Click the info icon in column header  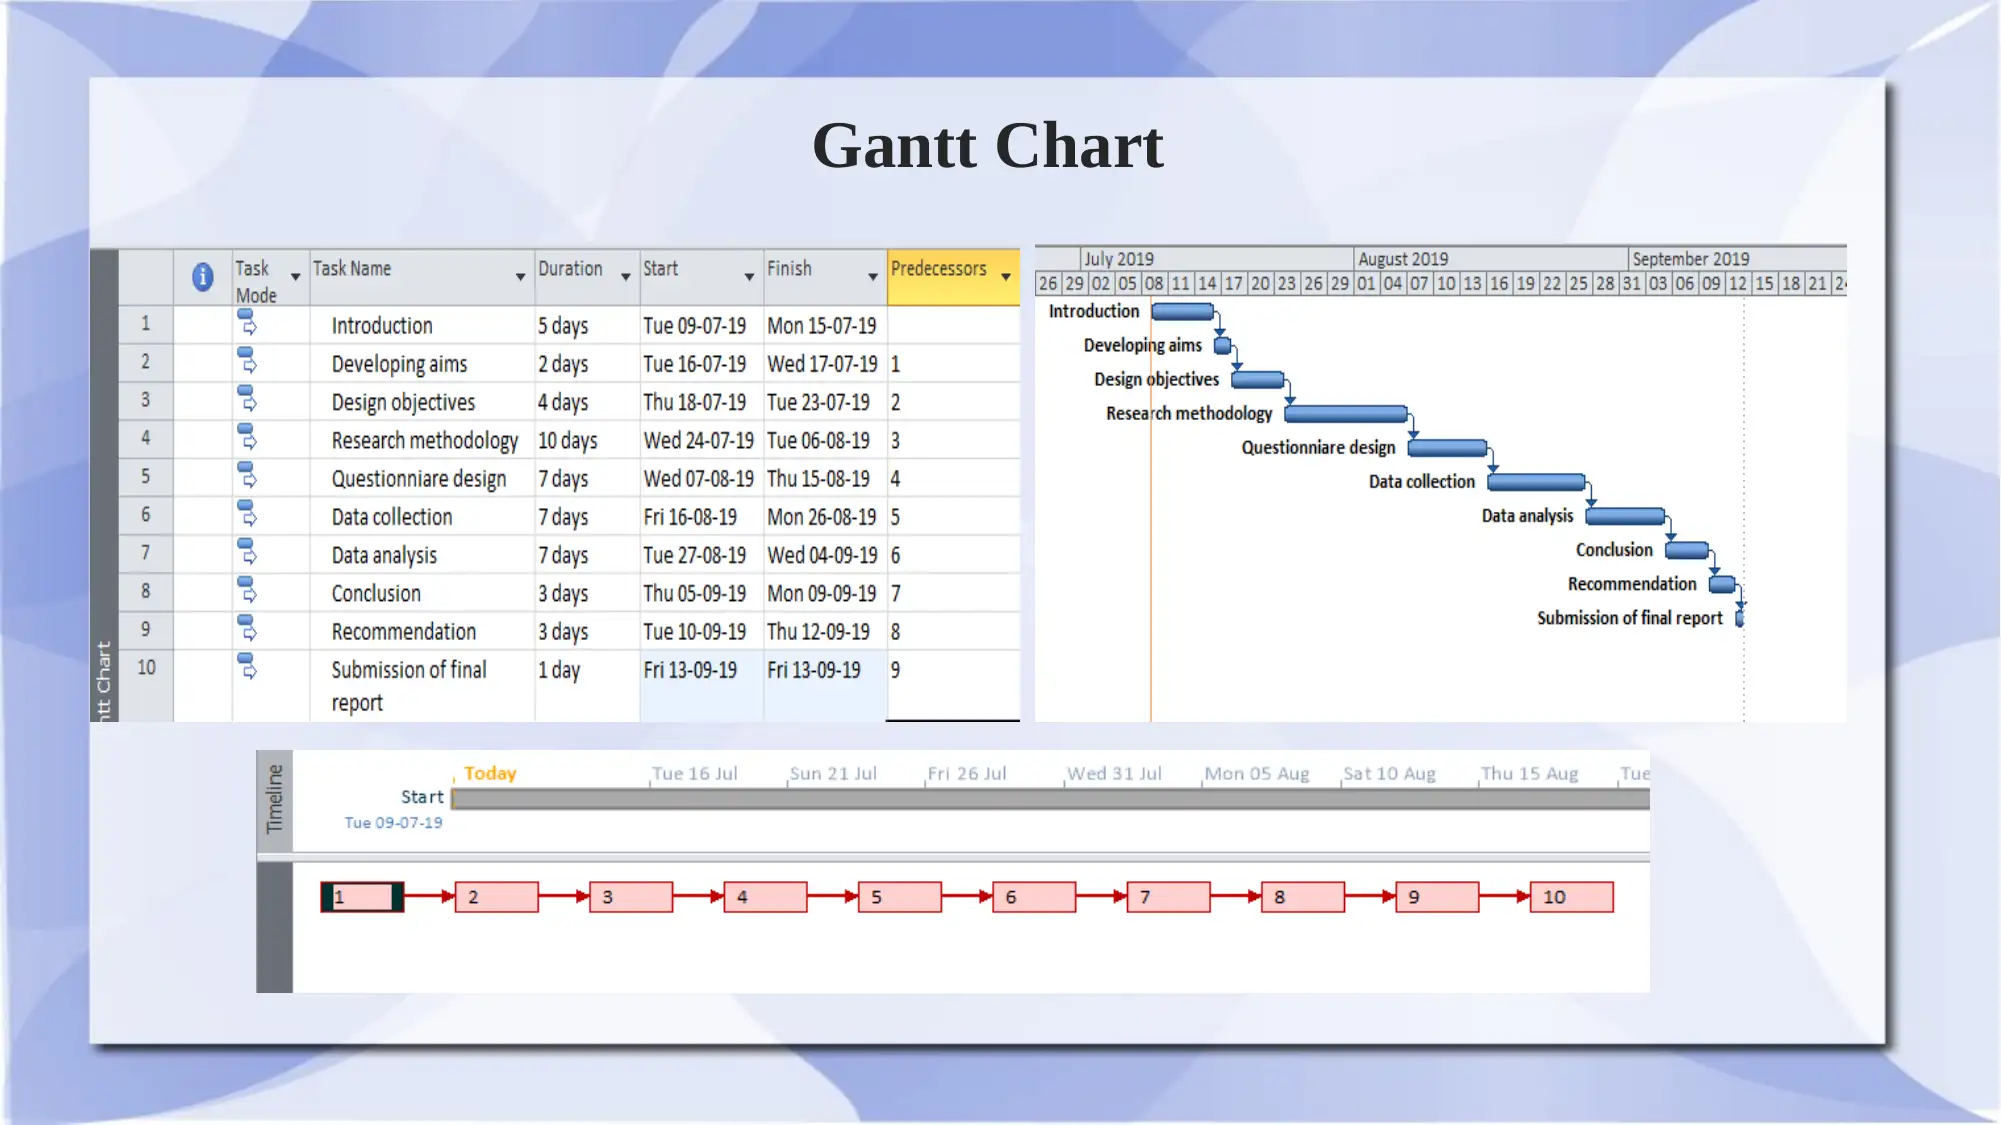pos(202,275)
